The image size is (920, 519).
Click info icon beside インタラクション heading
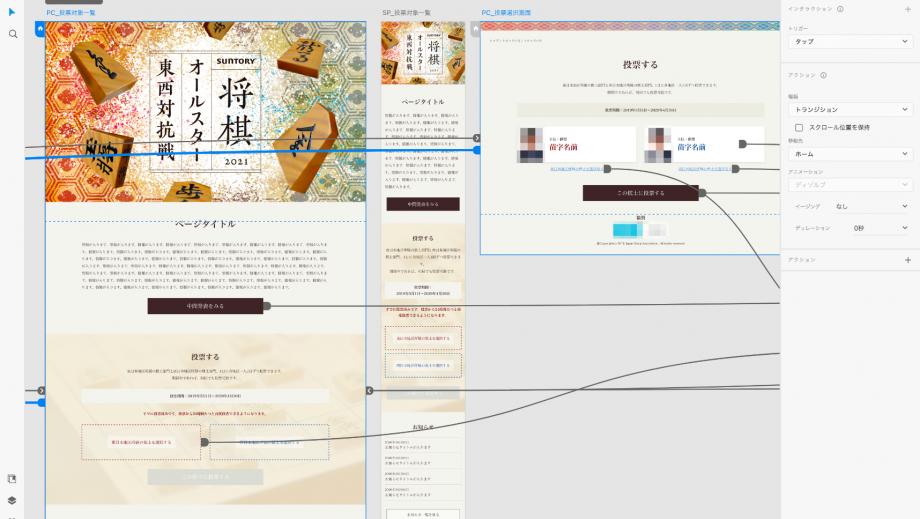839,9
